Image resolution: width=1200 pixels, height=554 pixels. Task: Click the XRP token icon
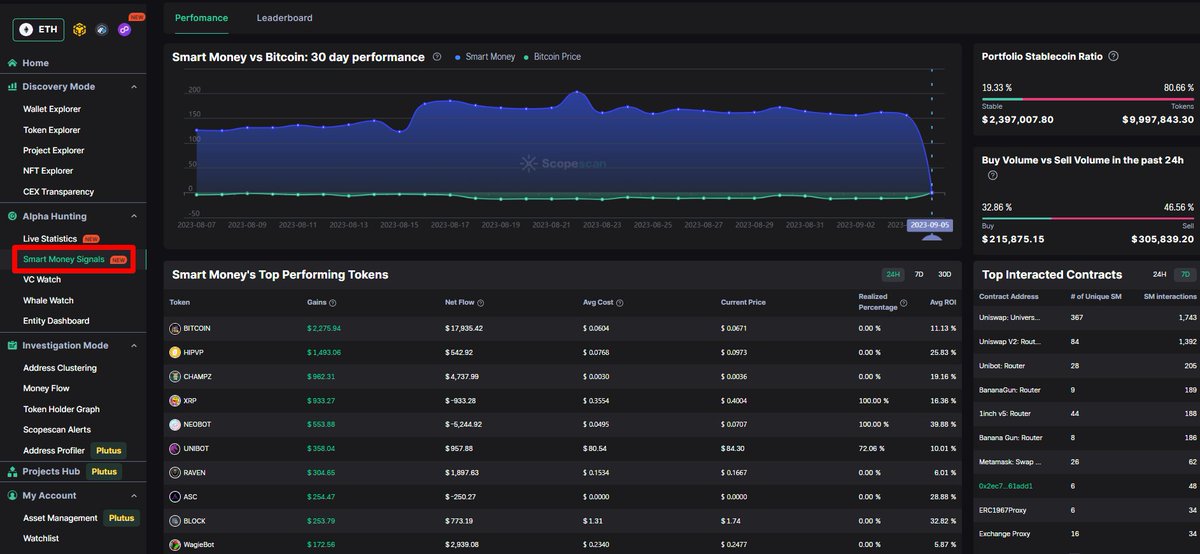point(175,400)
